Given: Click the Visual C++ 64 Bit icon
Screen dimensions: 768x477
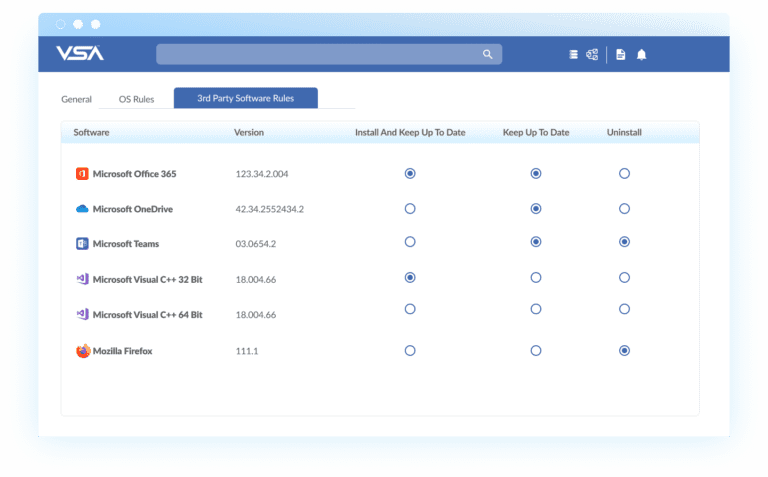Looking at the screenshot, I should 82,314.
